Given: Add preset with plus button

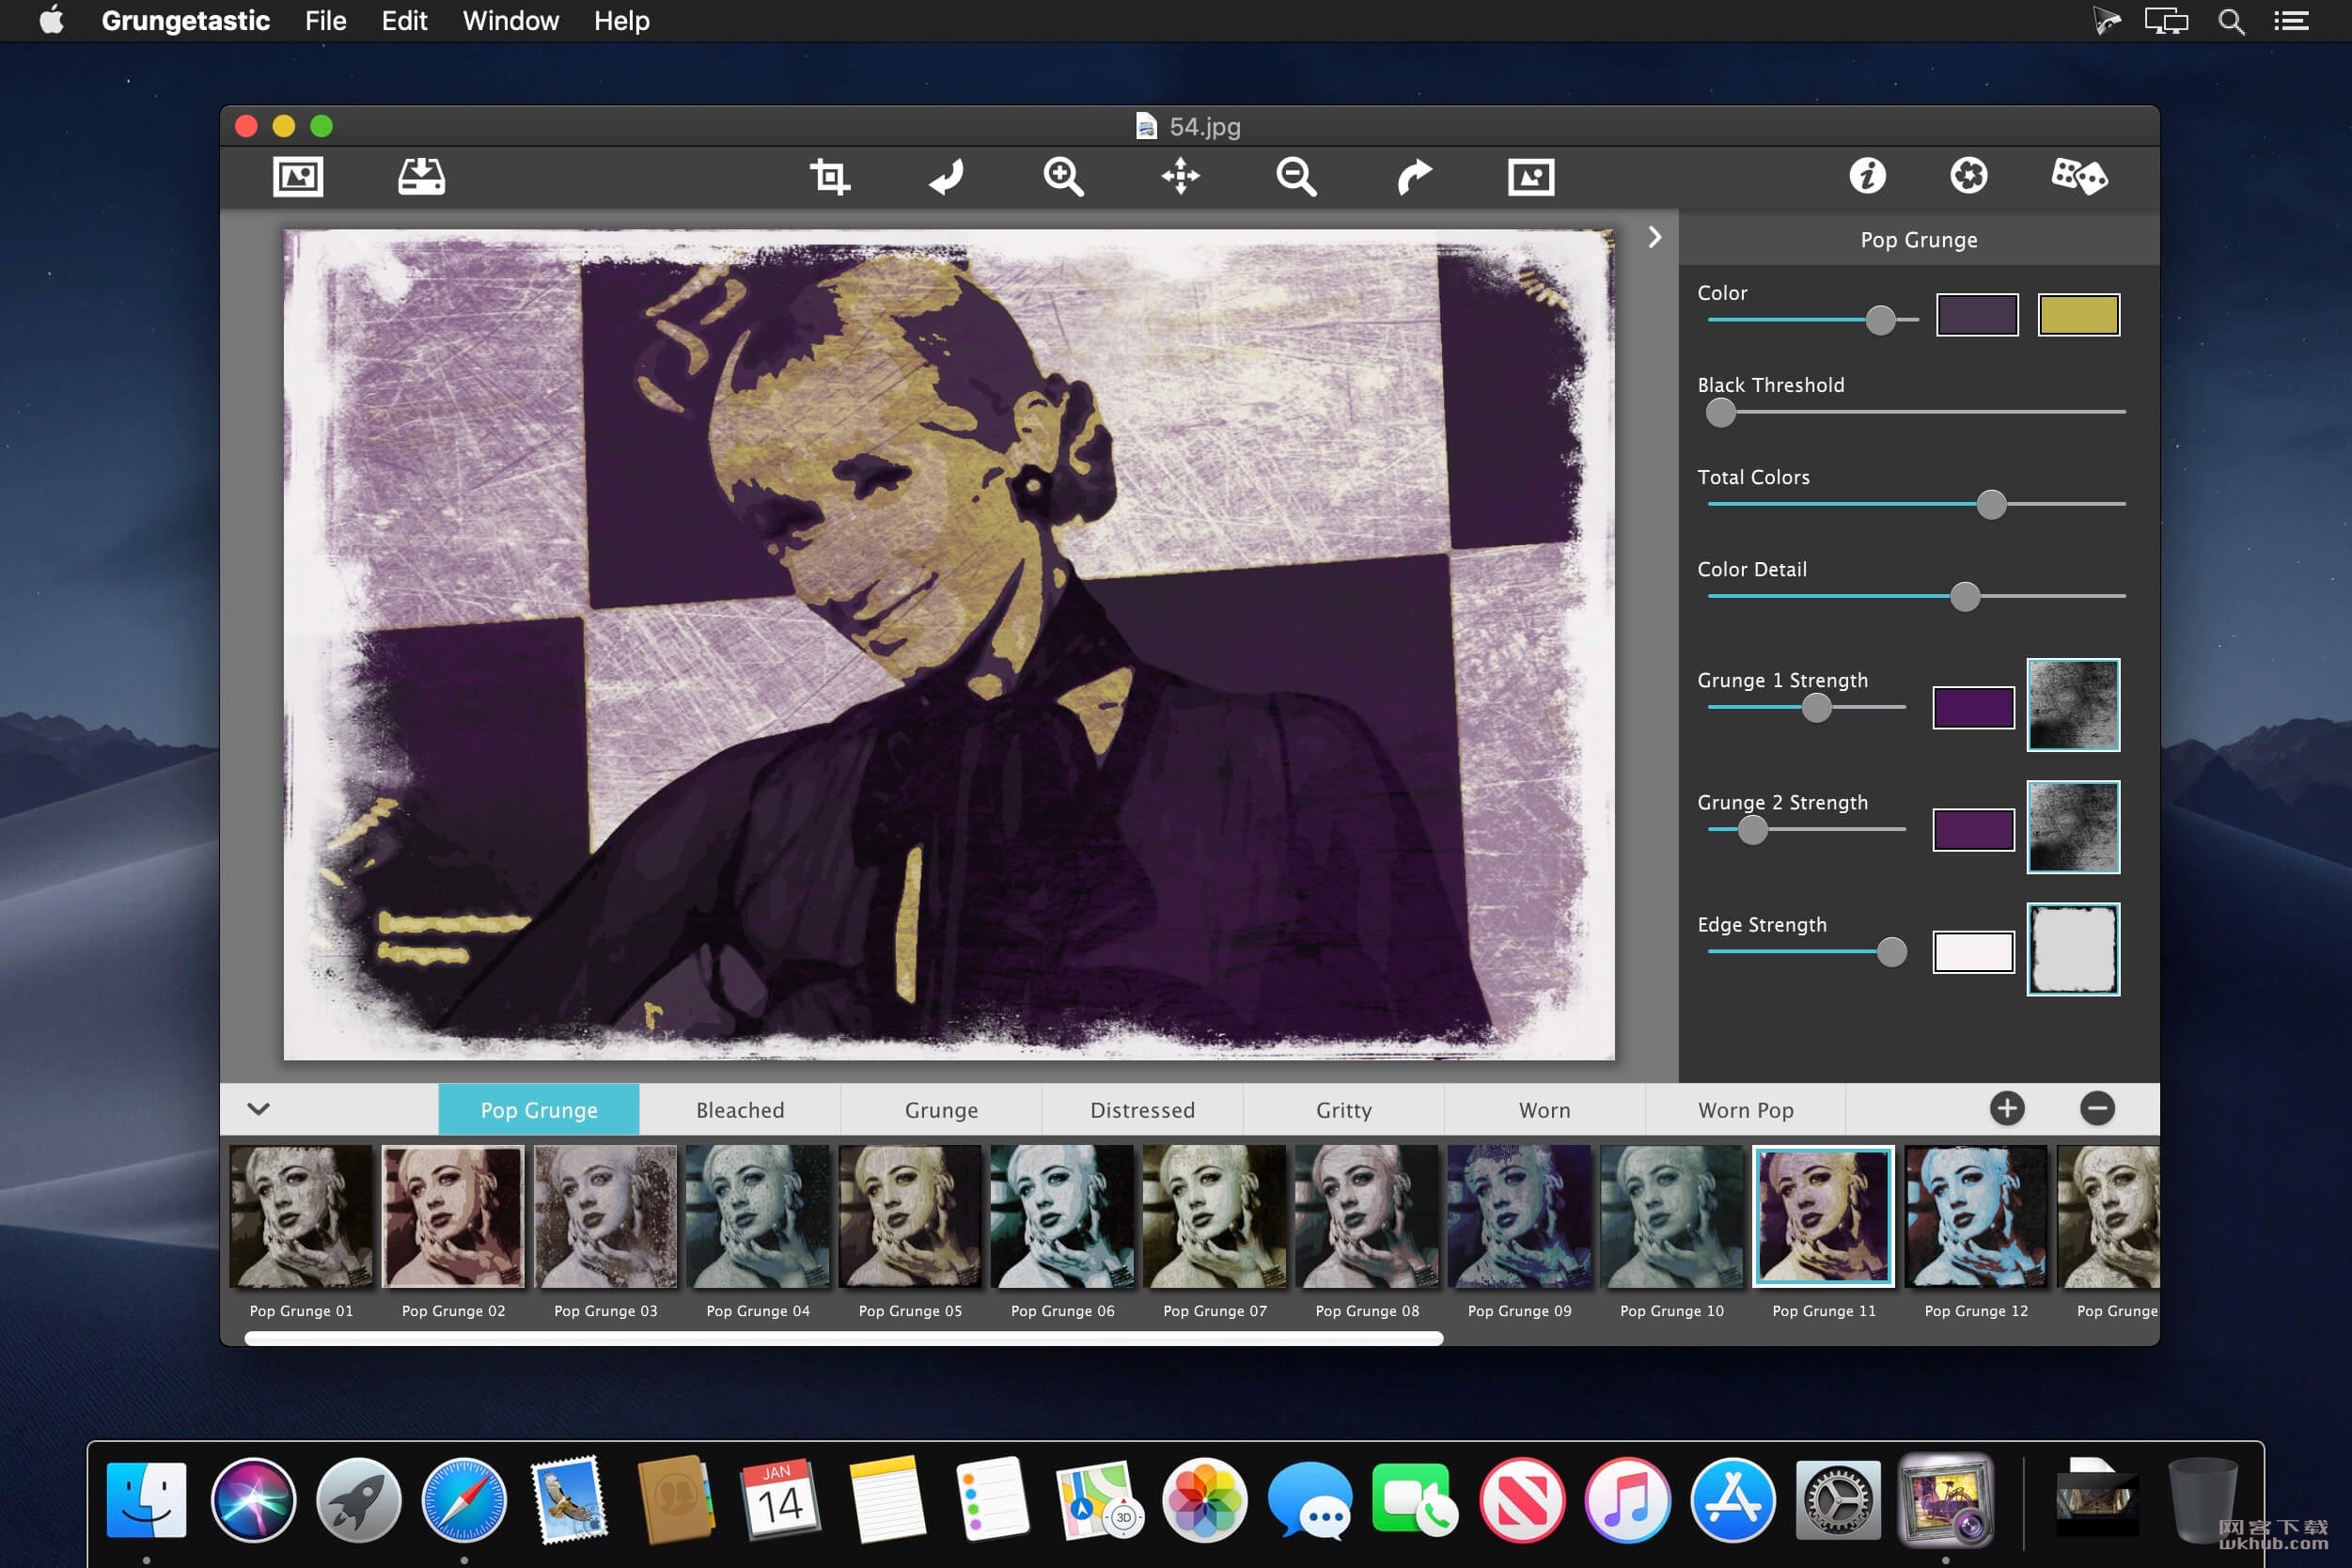Looking at the screenshot, I should coord(2007,1108).
